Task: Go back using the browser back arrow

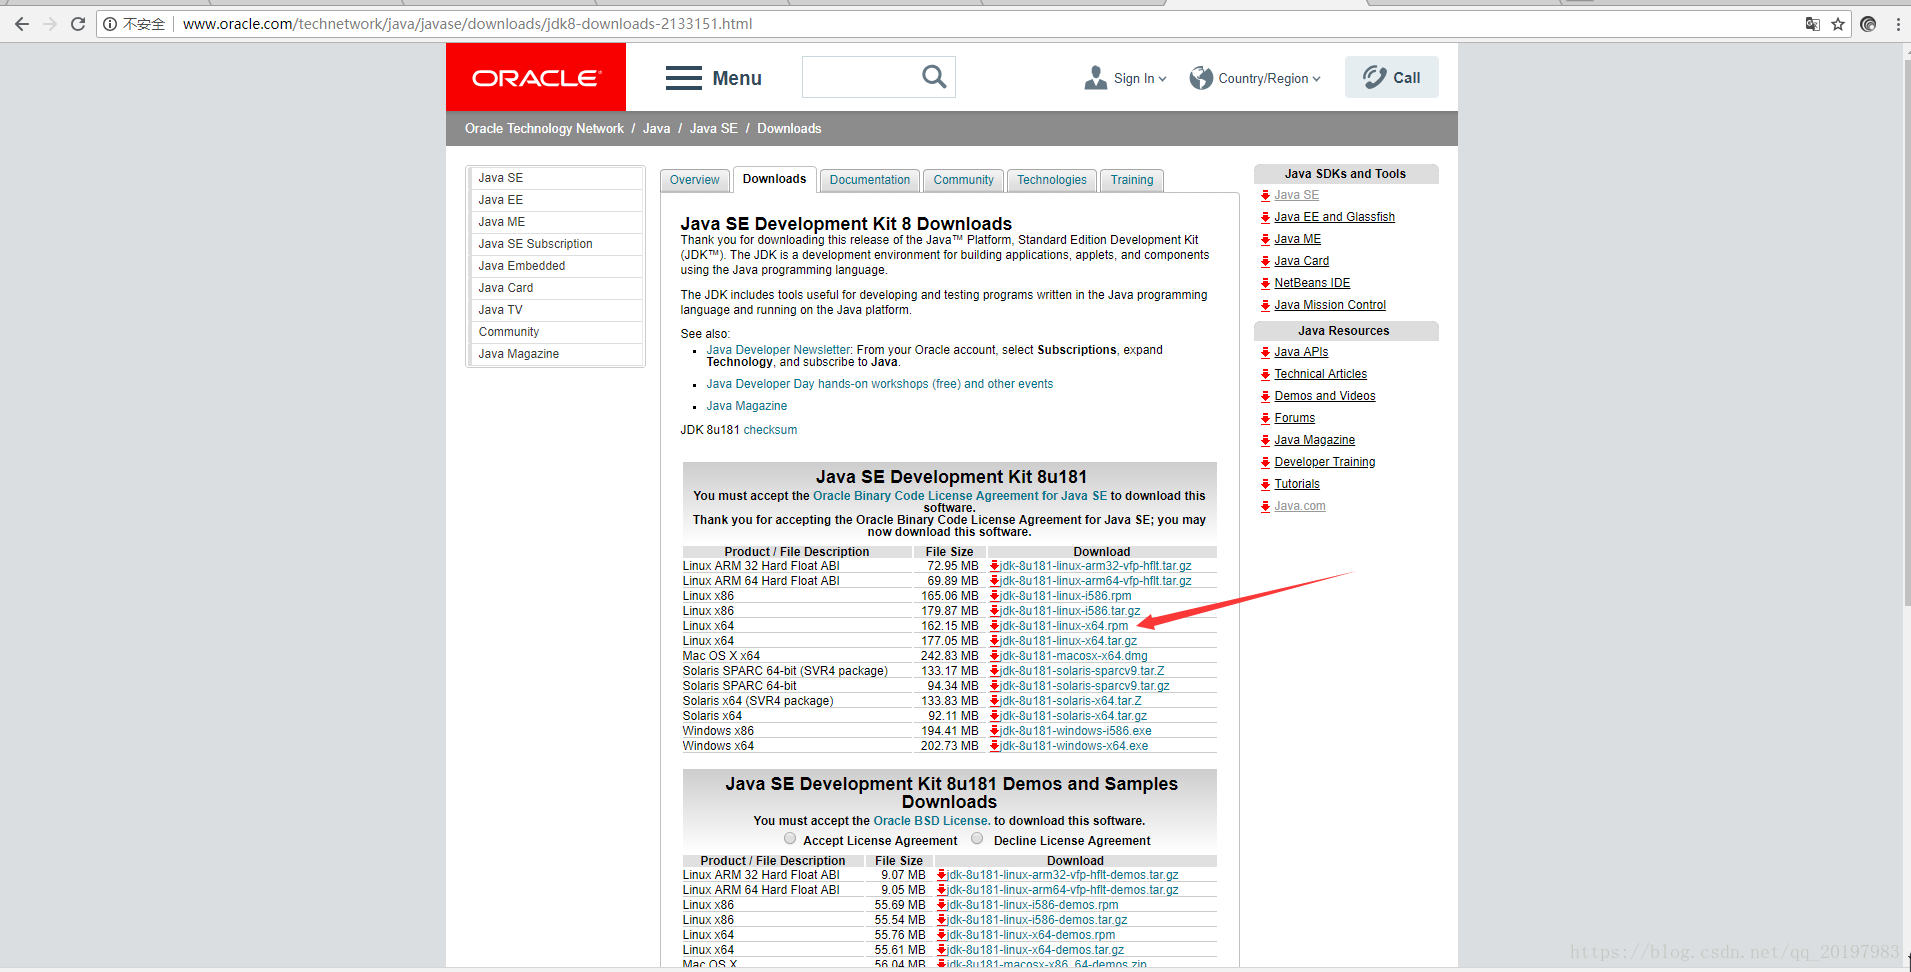Action: tap(22, 24)
